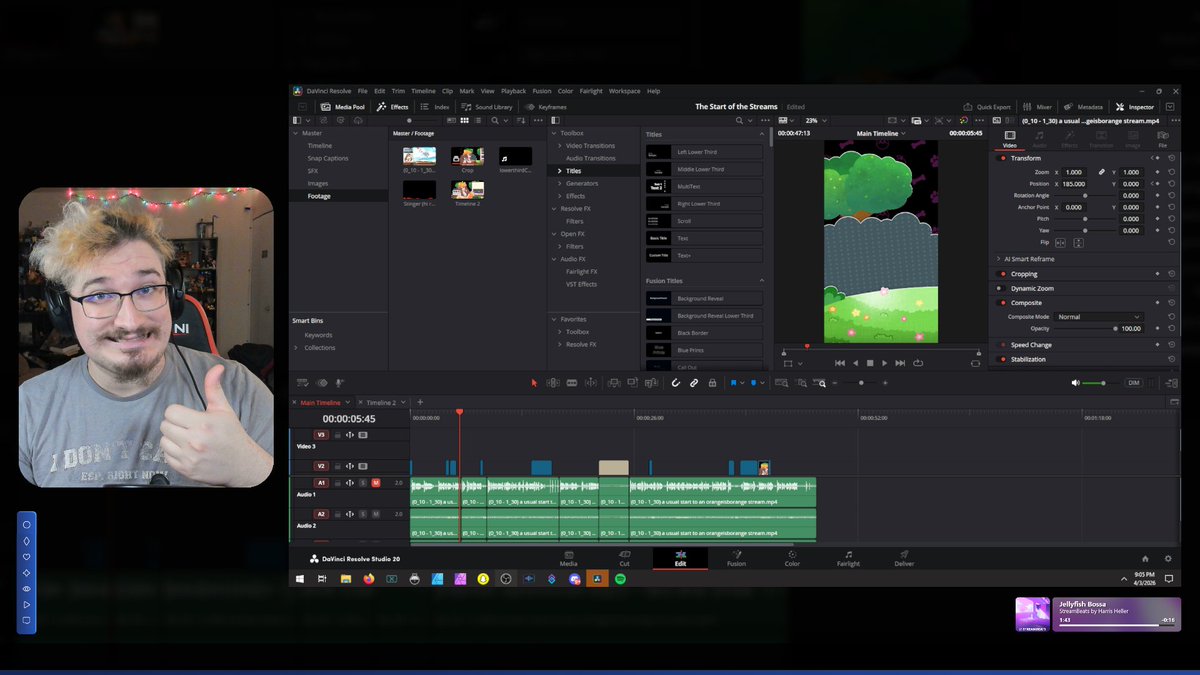This screenshot has width=1200, height=675.
Task: Open the Metadata panel
Action: (1083, 107)
